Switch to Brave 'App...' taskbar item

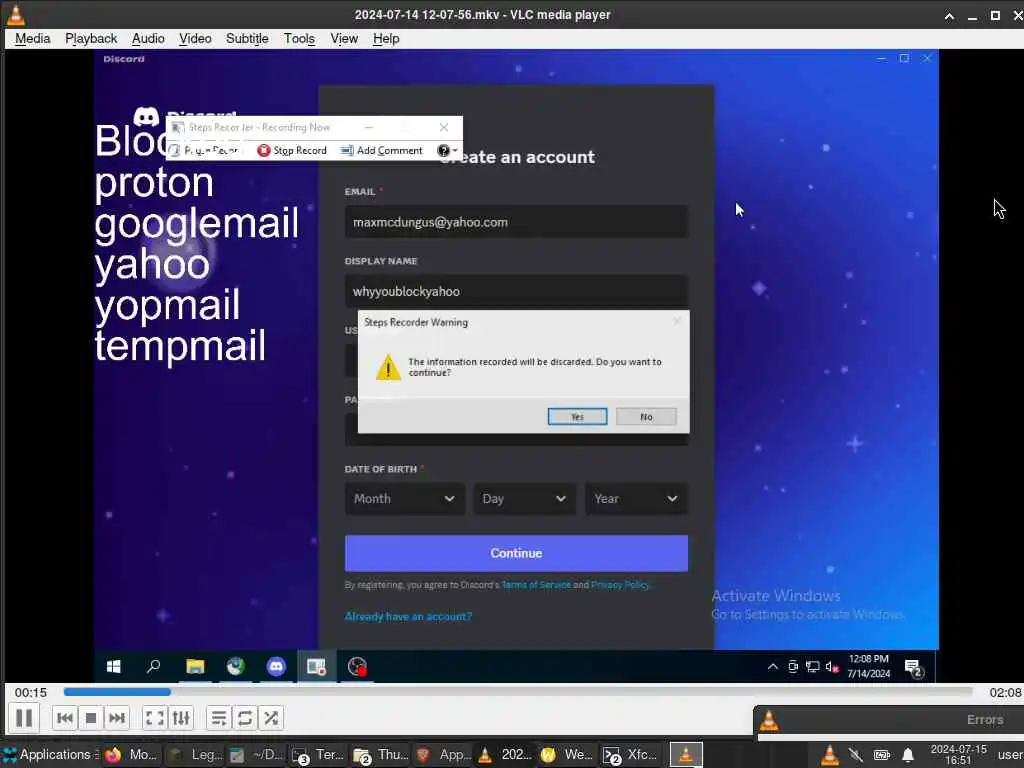click(x=443, y=755)
